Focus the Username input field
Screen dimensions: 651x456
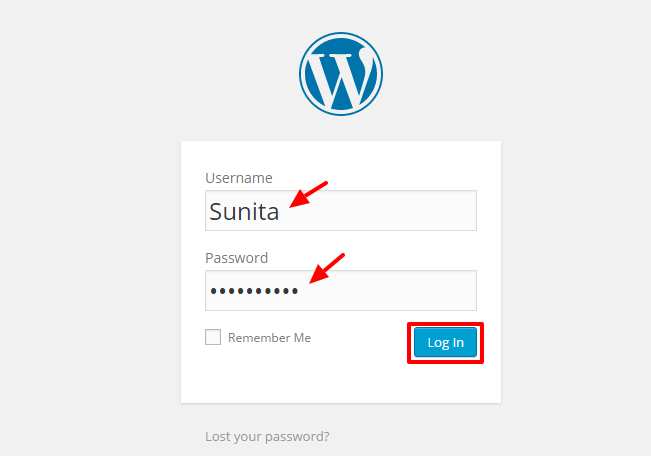pyautogui.click(x=400, y=211)
